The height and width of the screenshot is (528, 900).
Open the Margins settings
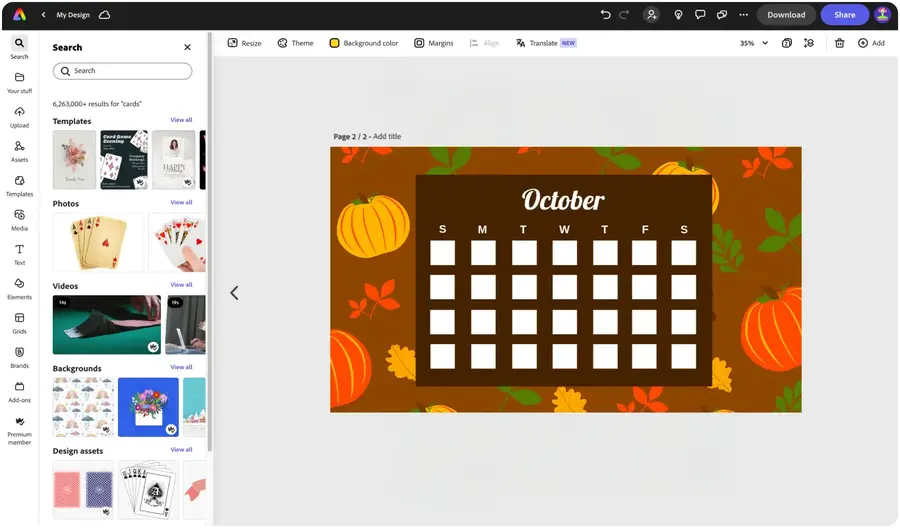[434, 43]
